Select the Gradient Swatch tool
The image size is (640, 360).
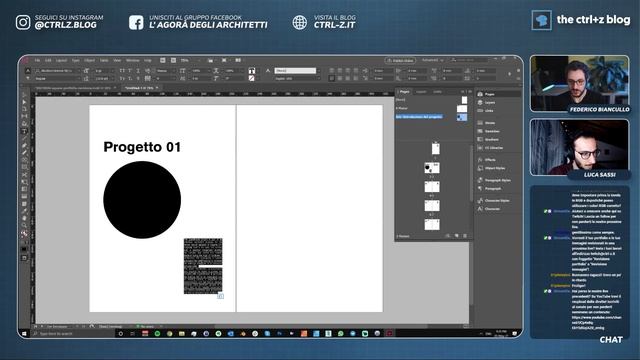24,189
